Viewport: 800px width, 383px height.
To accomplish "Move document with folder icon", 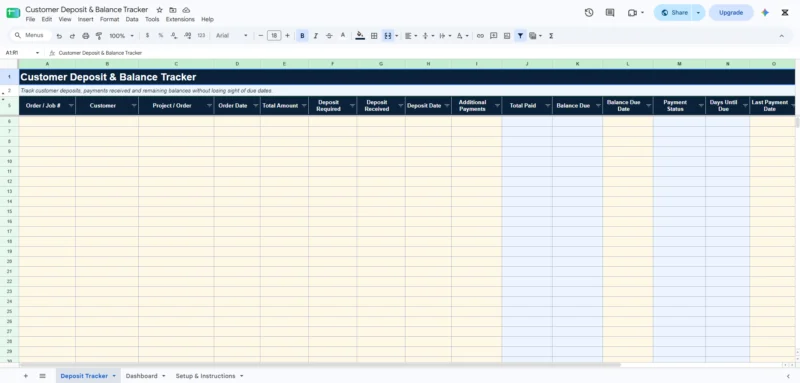I will (x=173, y=10).
